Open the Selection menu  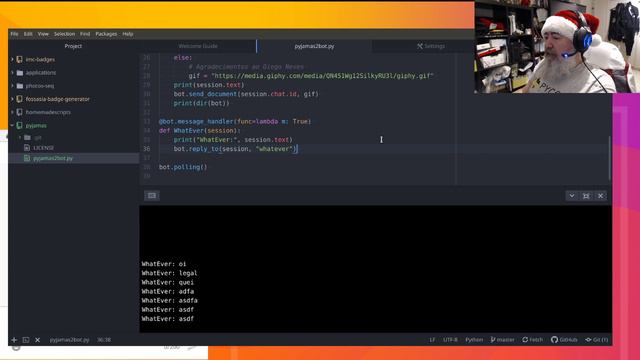click(x=64, y=34)
